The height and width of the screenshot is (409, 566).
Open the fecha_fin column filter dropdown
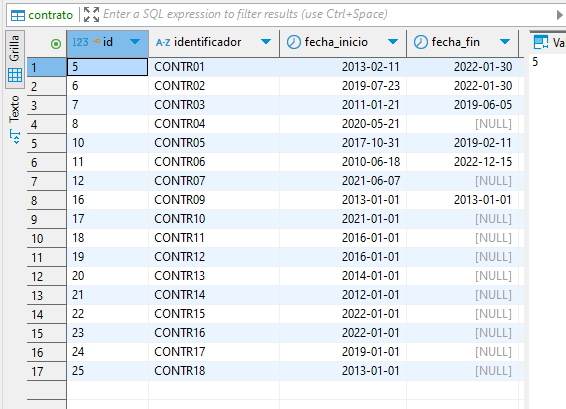(x=505, y=42)
